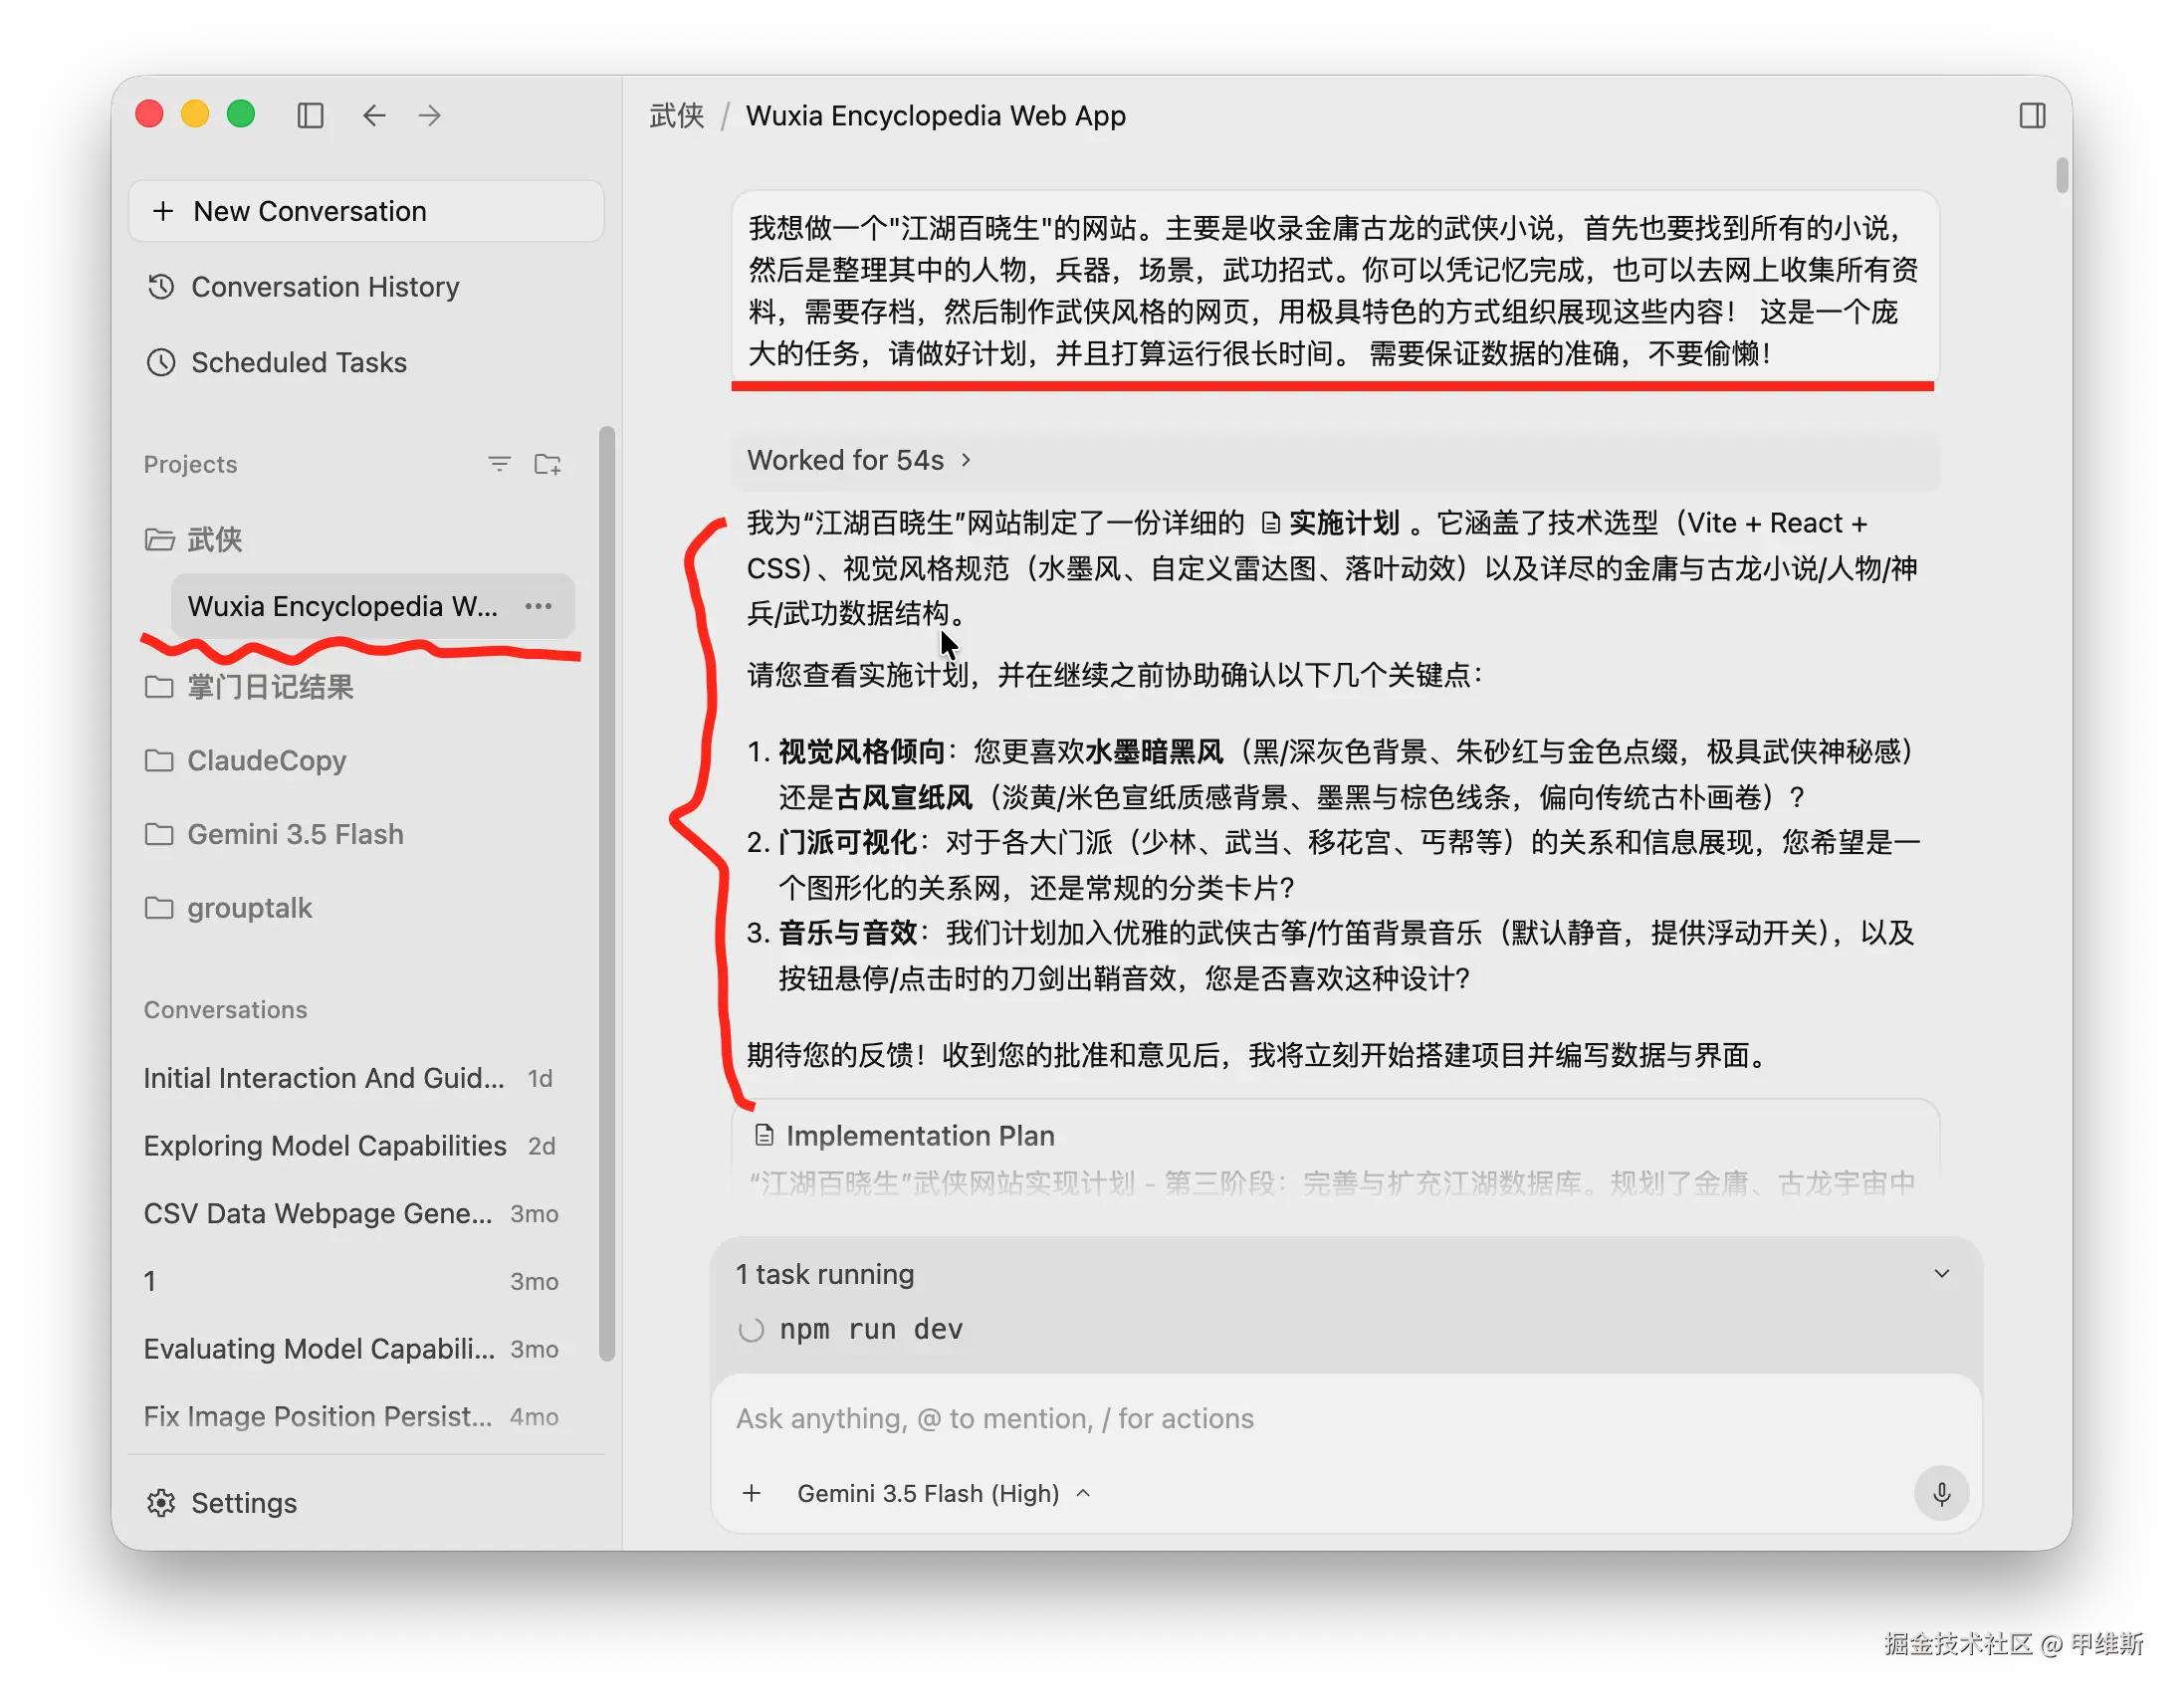Click the folder icon beside 掌门日记结果

pyautogui.click(x=159, y=687)
